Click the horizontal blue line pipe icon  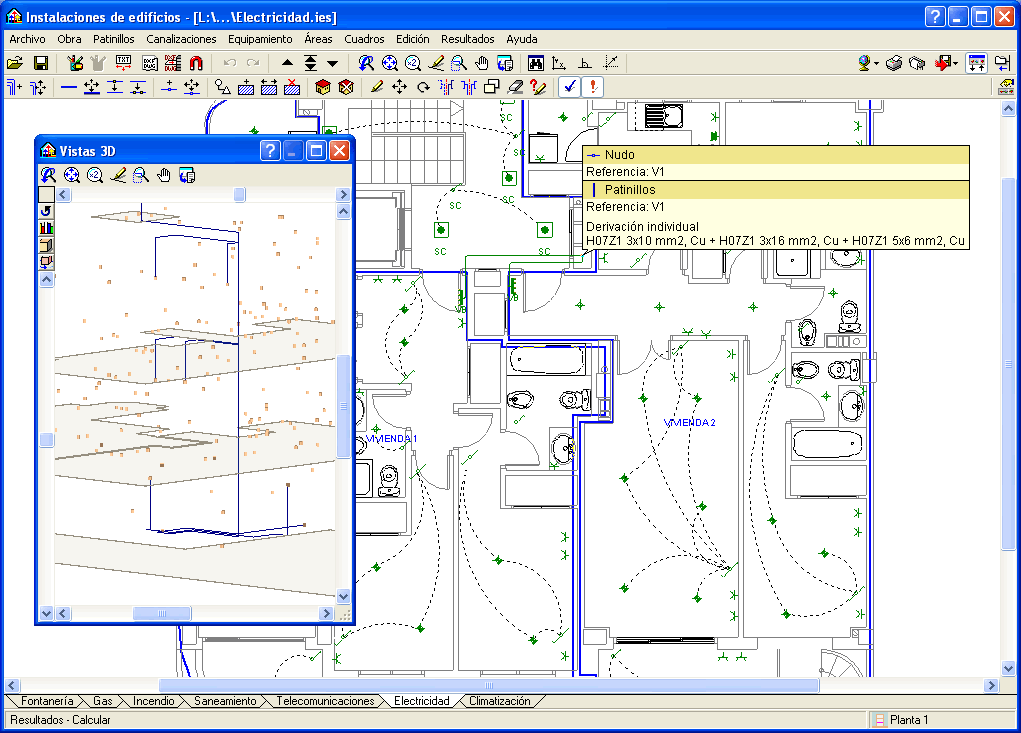[68, 87]
